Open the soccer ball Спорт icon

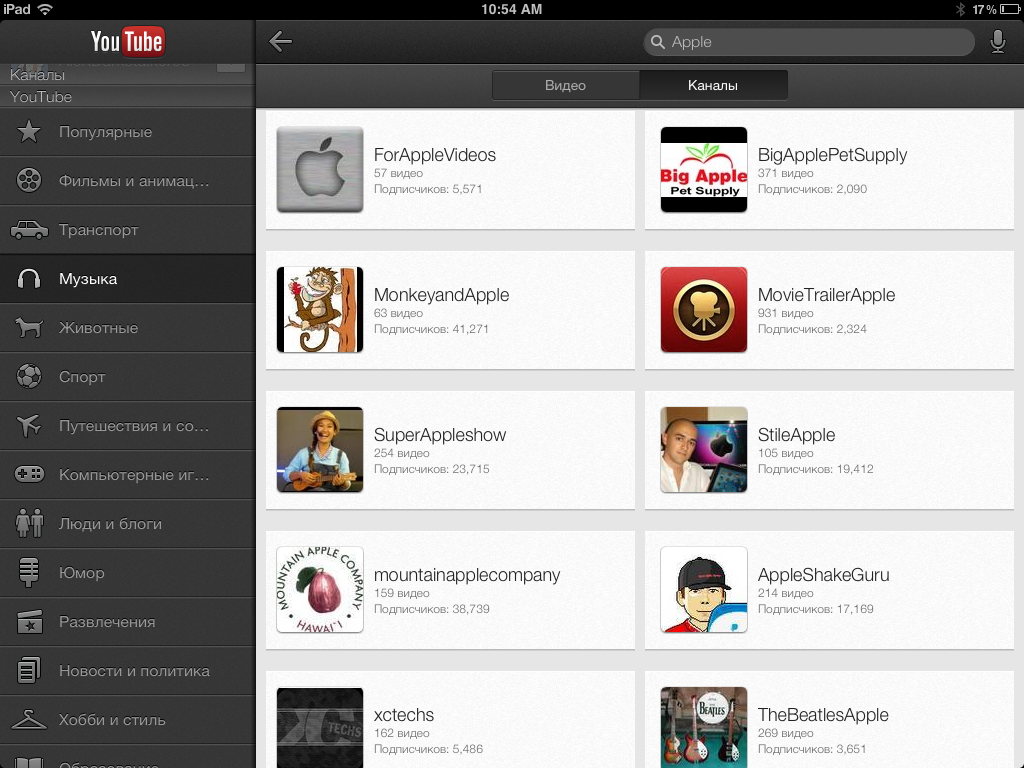tap(29, 377)
